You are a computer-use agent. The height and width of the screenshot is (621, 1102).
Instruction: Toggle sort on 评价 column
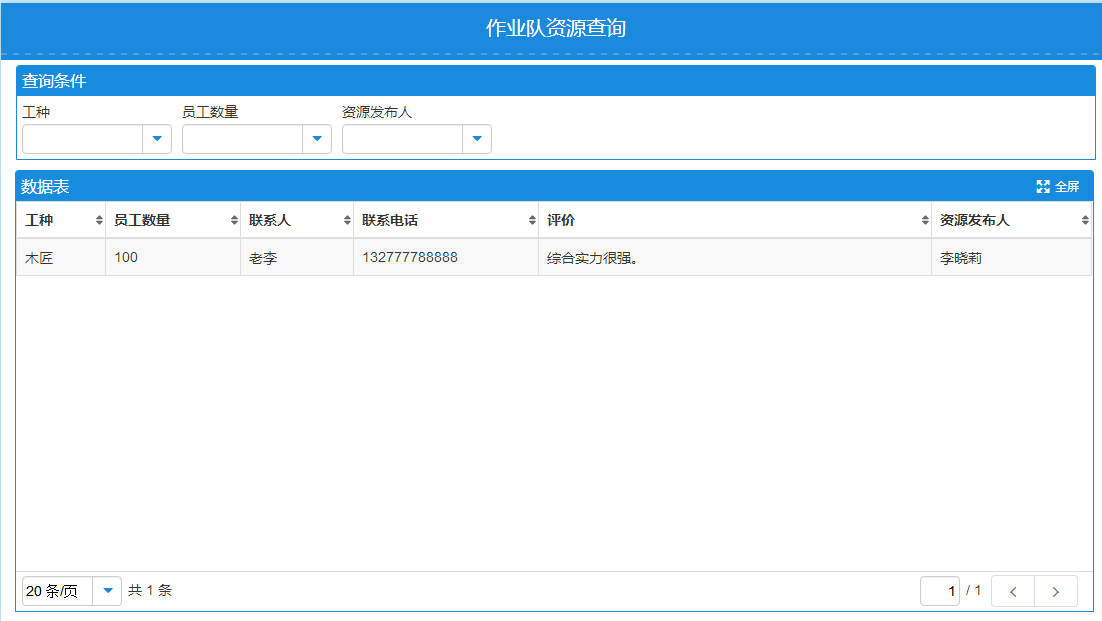point(925,220)
